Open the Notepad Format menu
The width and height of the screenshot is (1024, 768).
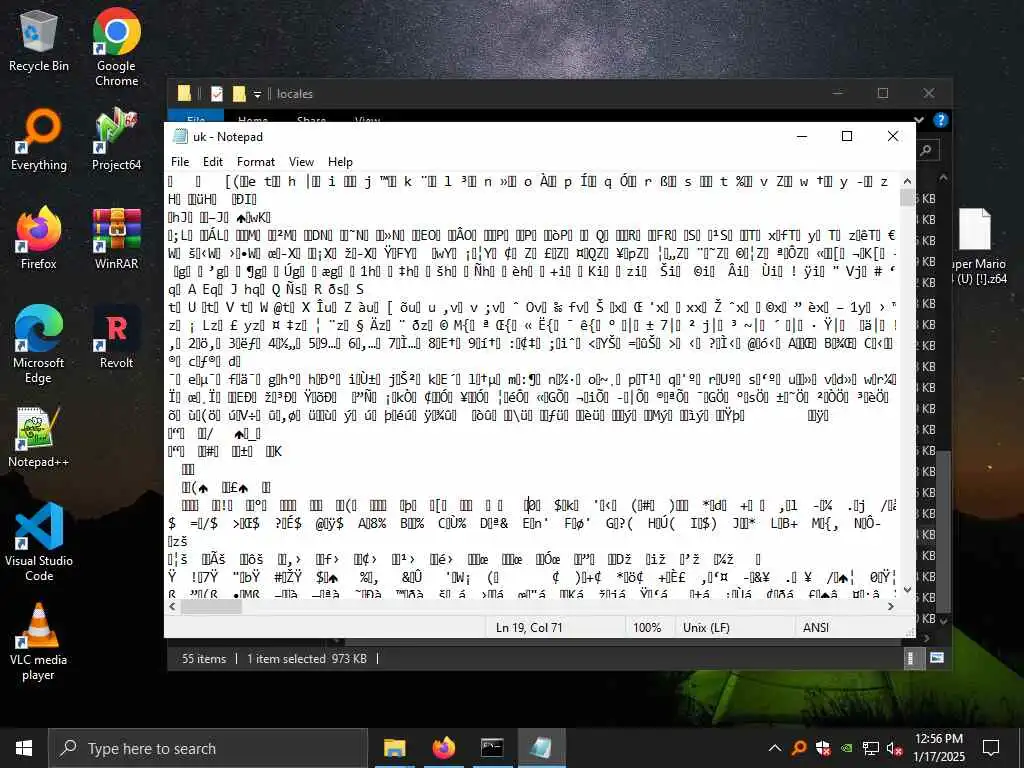[x=256, y=161]
